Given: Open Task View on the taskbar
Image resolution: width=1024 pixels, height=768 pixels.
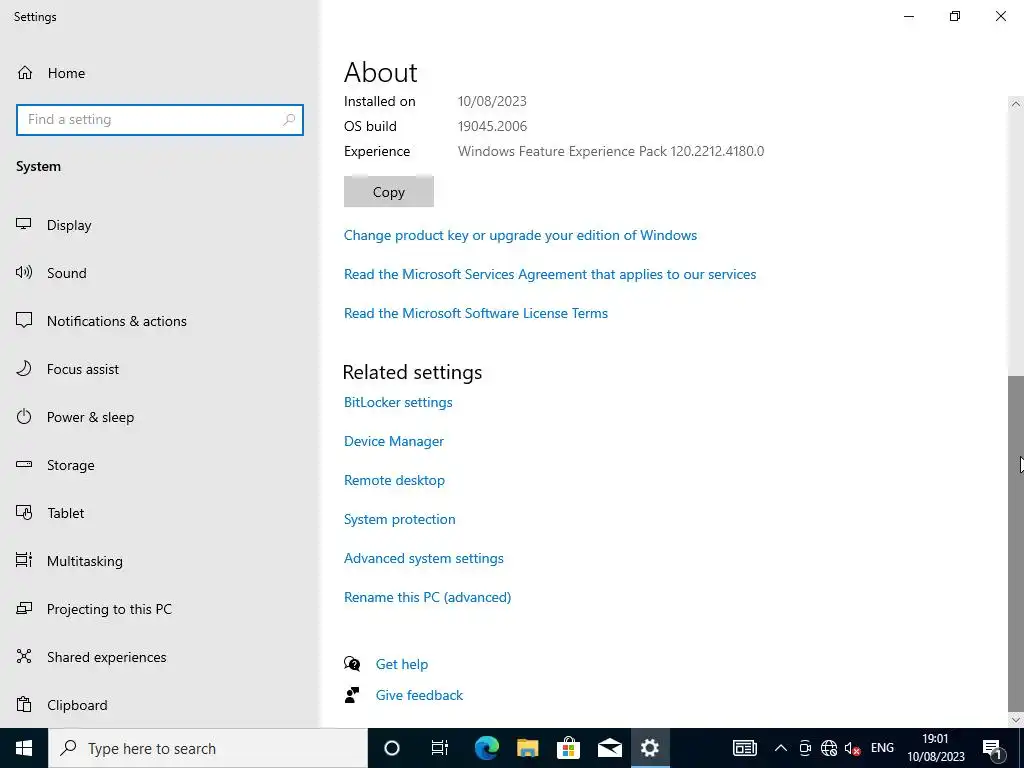Looking at the screenshot, I should click(x=440, y=748).
